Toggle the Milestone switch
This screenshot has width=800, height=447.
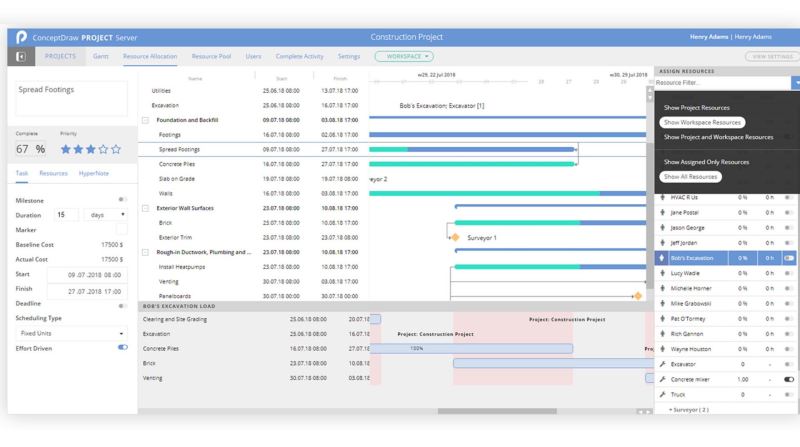point(122,200)
